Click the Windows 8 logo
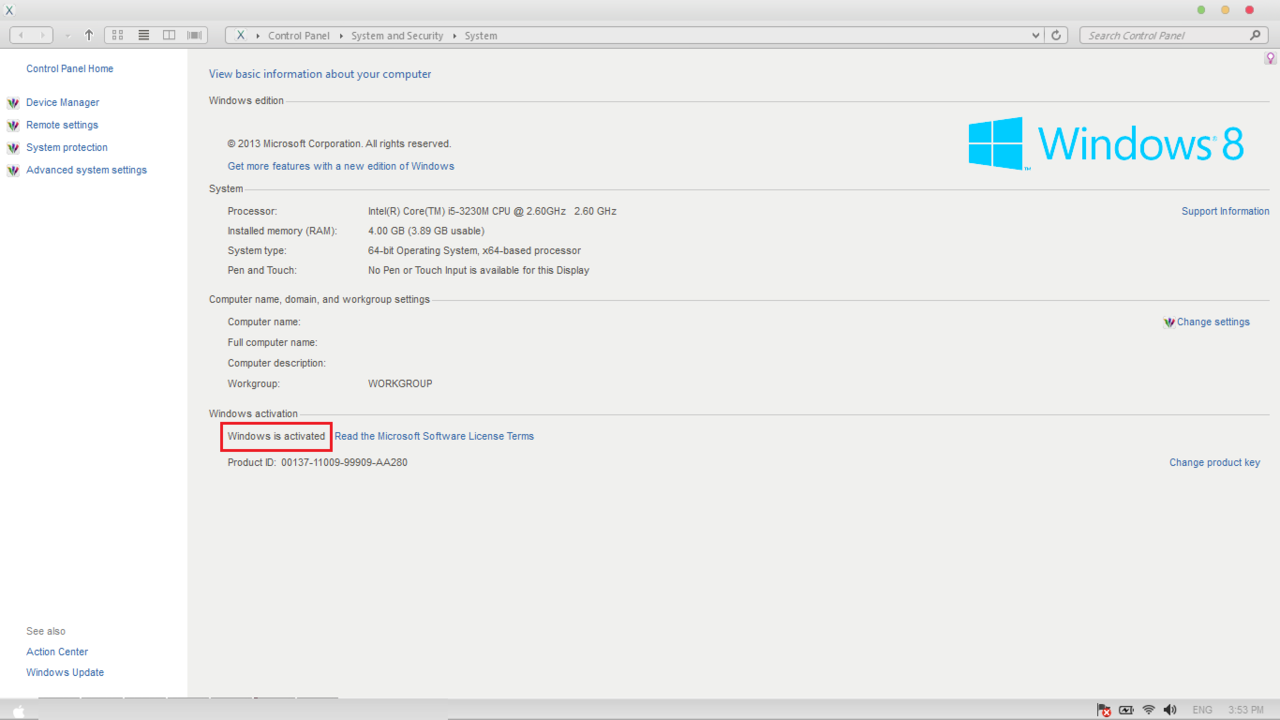This screenshot has width=1280, height=720. coord(1106,143)
